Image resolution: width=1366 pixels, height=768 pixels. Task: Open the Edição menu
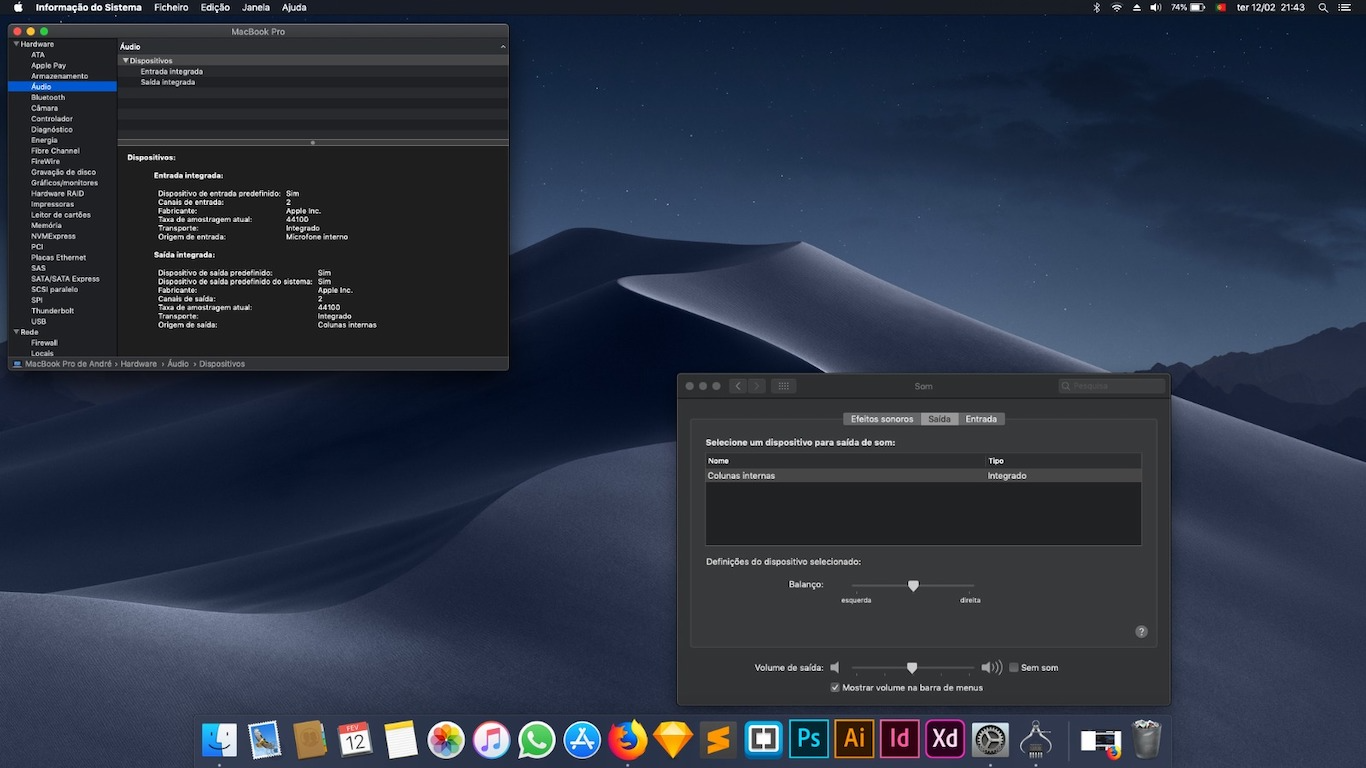point(215,7)
